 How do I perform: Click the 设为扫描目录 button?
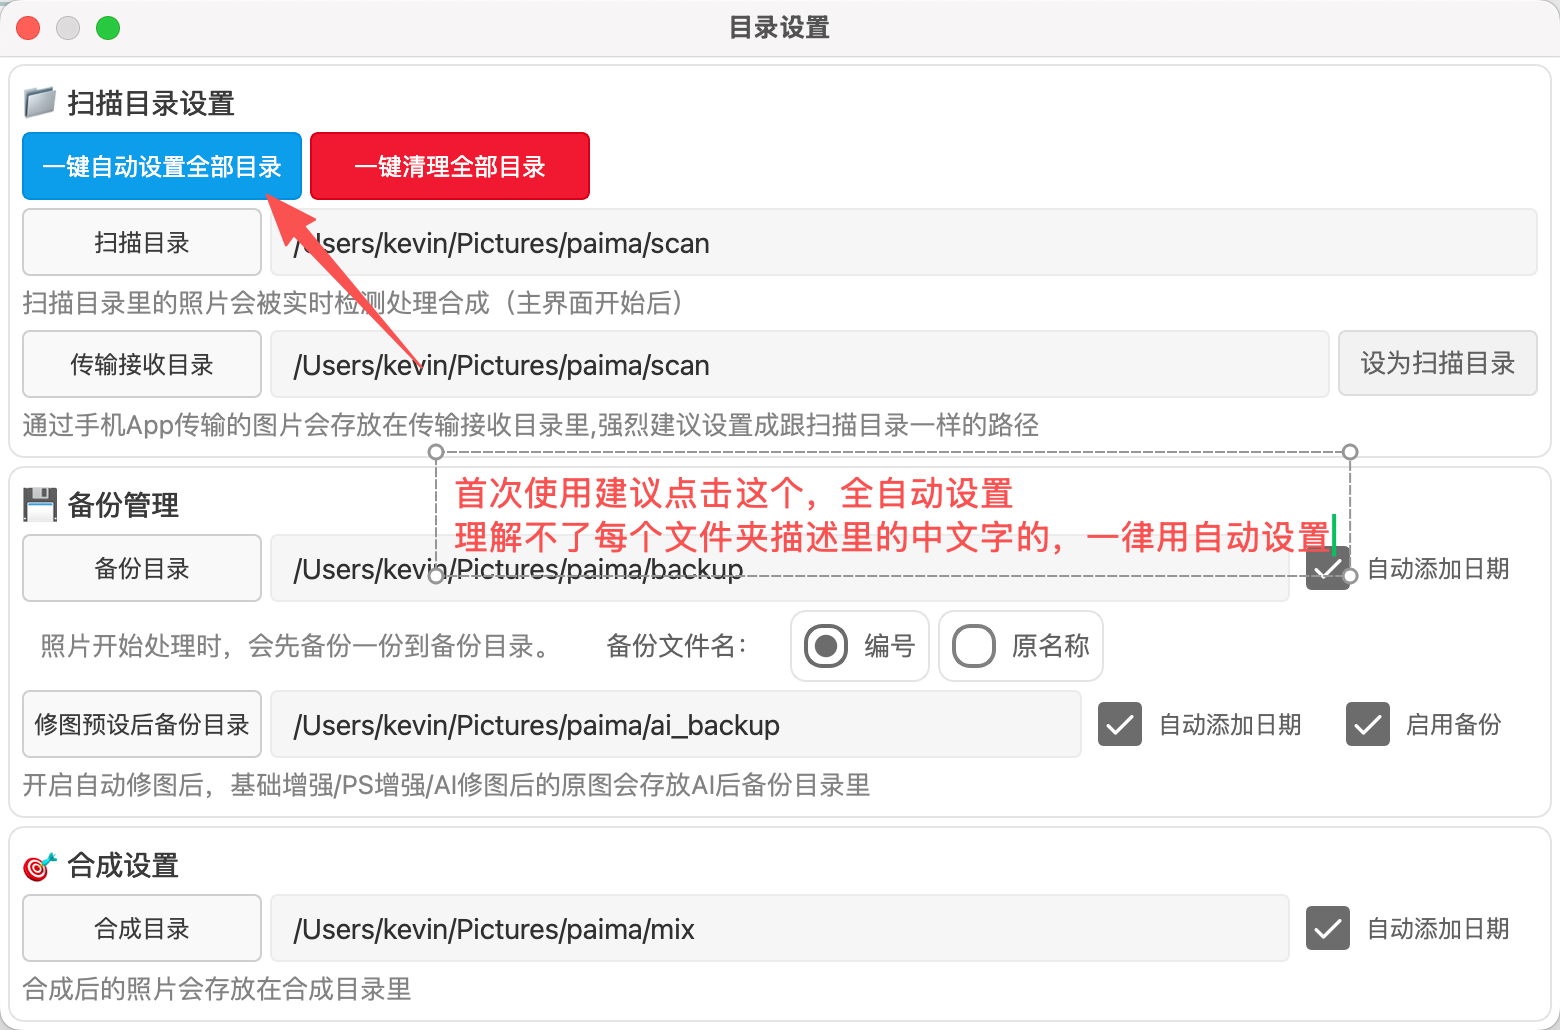1437,364
